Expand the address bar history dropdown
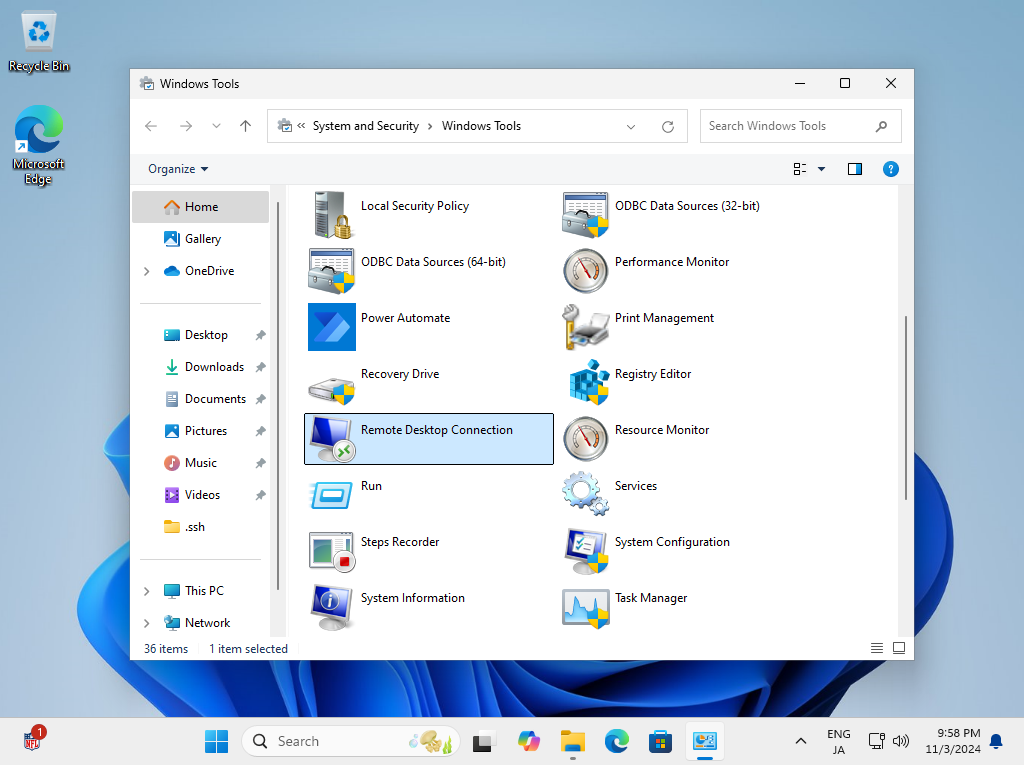The width and height of the screenshot is (1024, 765). coord(631,126)
